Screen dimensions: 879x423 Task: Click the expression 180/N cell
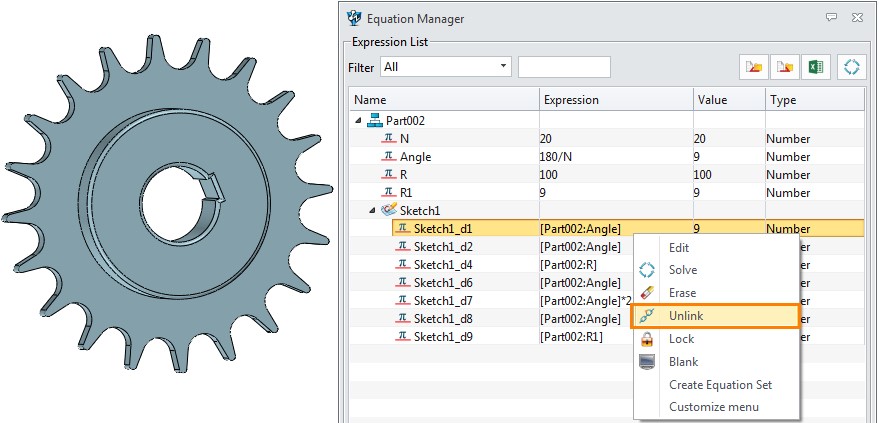pyautogui.click(x=616, y=157)
